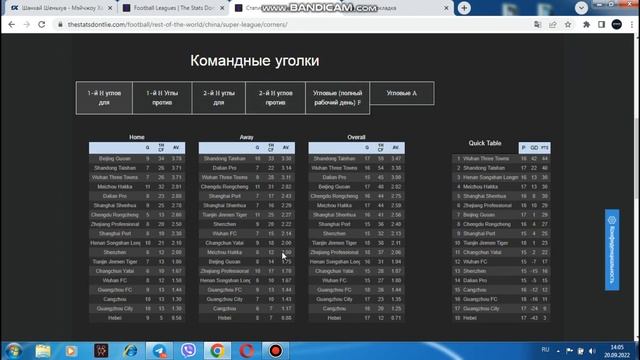Open Internet Explorer from the taskbar
The height and width of the screenshot is (360, 640).
point(131,351)
